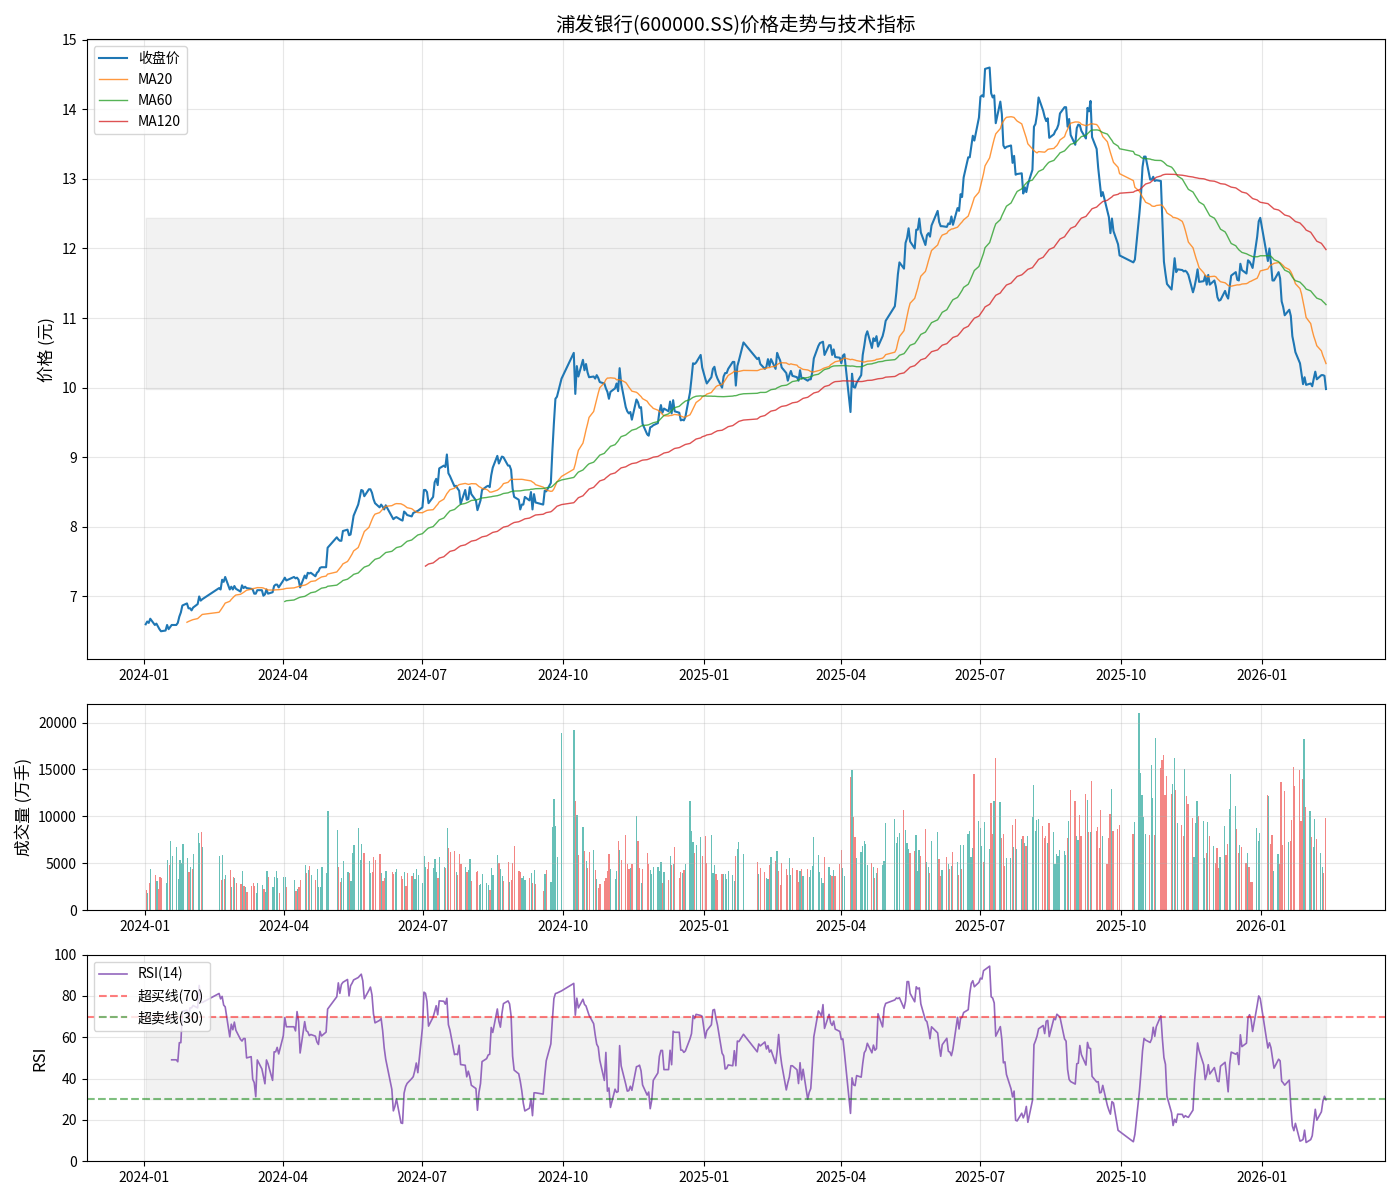
Task: Click the RSI y-axis label
Action: 40,1059
